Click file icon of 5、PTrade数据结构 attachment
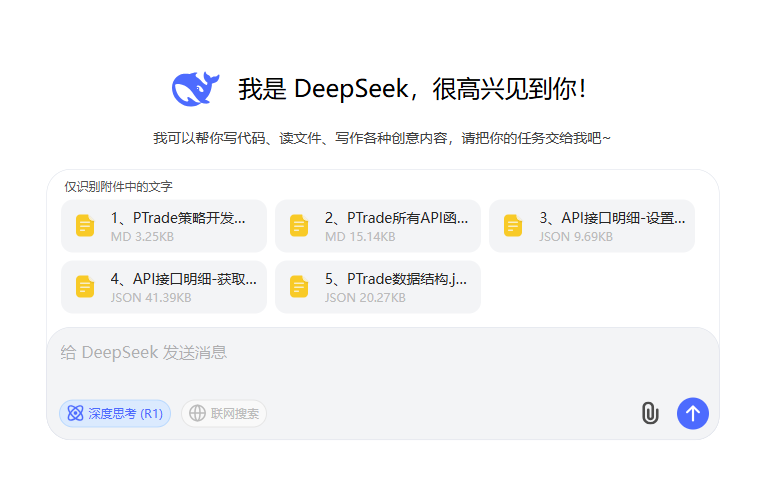The height and width of the screenshot is (487, 765). 299,287
